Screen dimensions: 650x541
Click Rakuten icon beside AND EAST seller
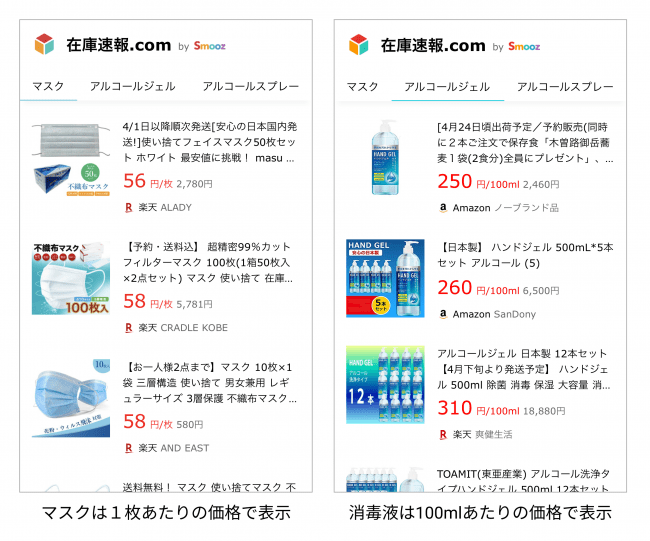pyautogui.click(x=129, y=448)
